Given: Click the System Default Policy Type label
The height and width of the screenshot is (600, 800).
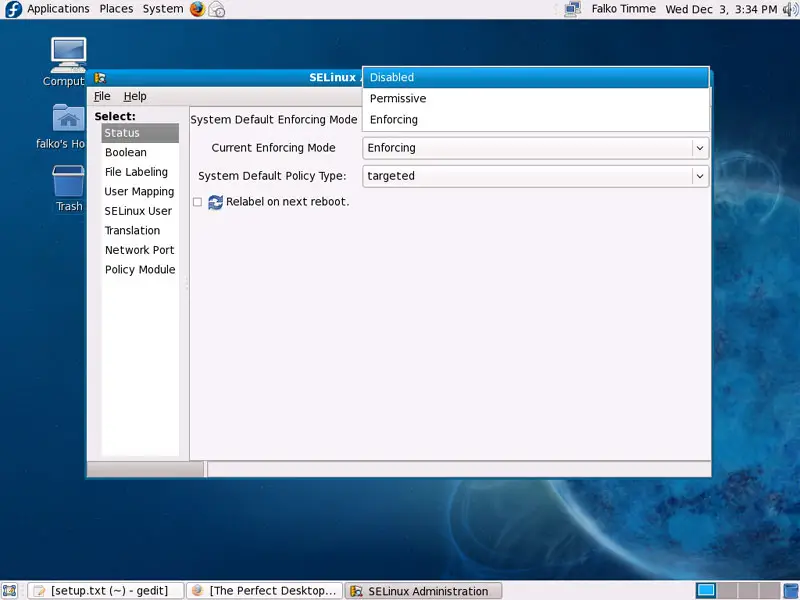Looking at the screenshot, I should click(x=272, y=176).
